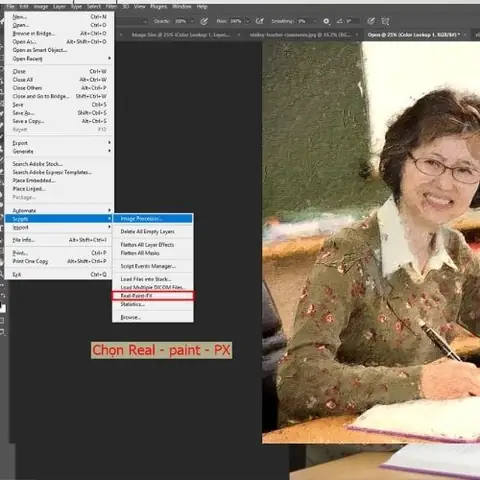480x480 pixels.
Task: Choose New... from File menu
Action: point(60,17)
